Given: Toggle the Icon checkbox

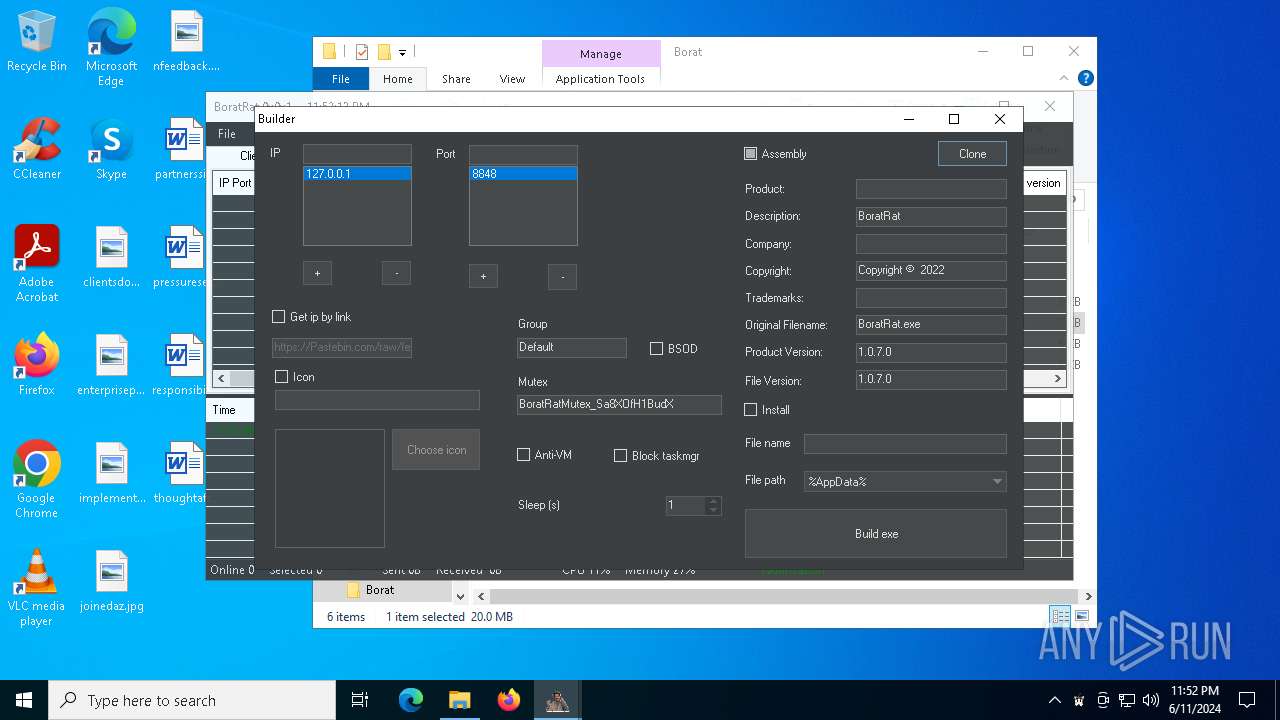Looking at the screenshot, I should click(x=282, y=377).
